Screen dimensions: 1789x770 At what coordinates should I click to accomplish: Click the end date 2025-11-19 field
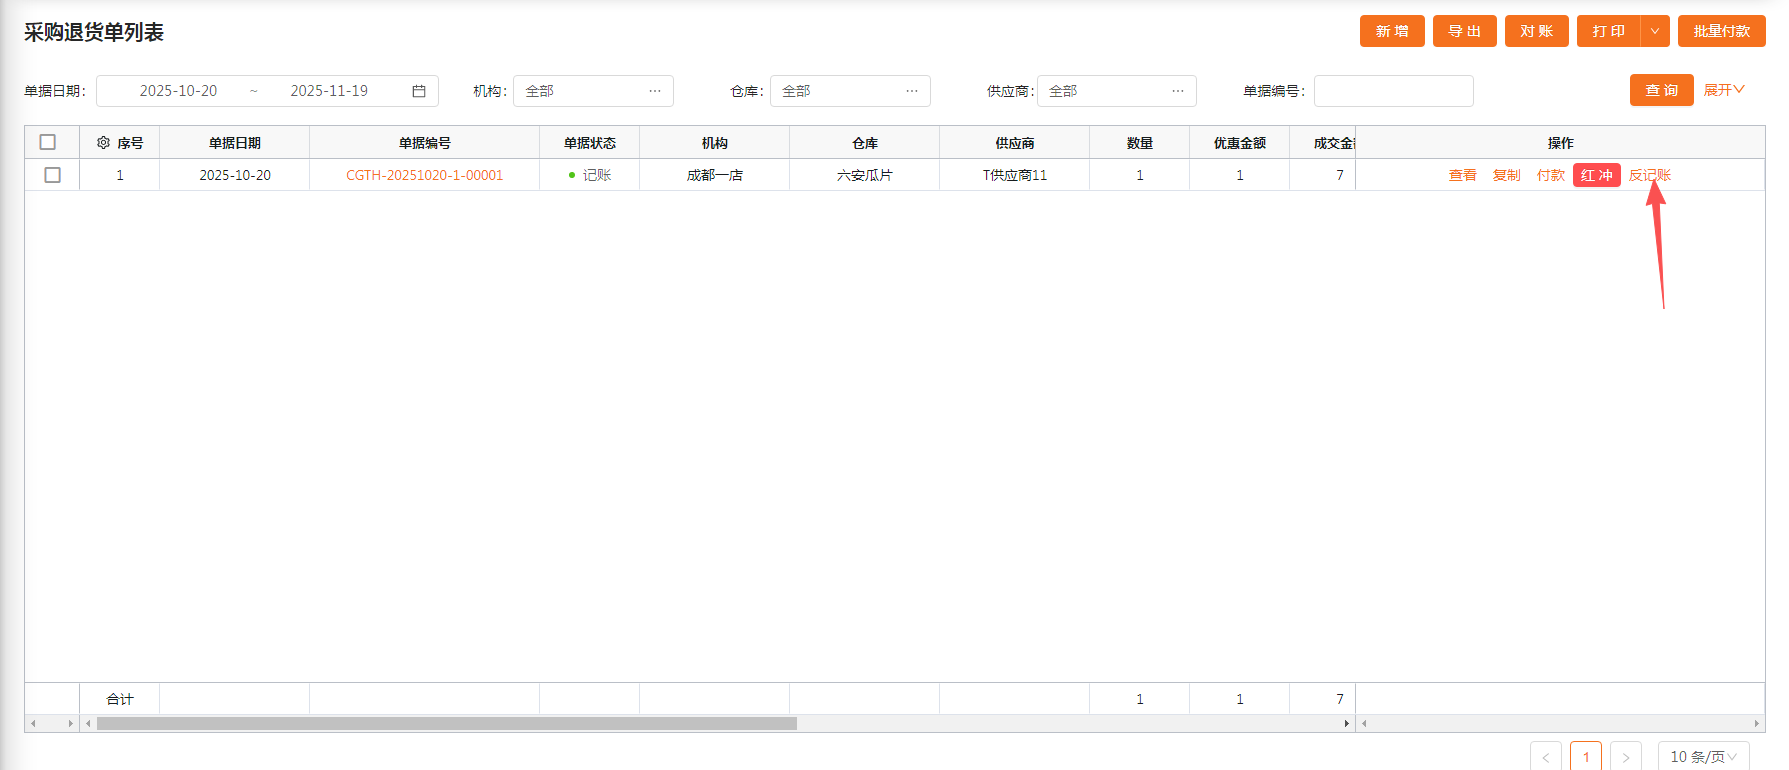(329, 91)
